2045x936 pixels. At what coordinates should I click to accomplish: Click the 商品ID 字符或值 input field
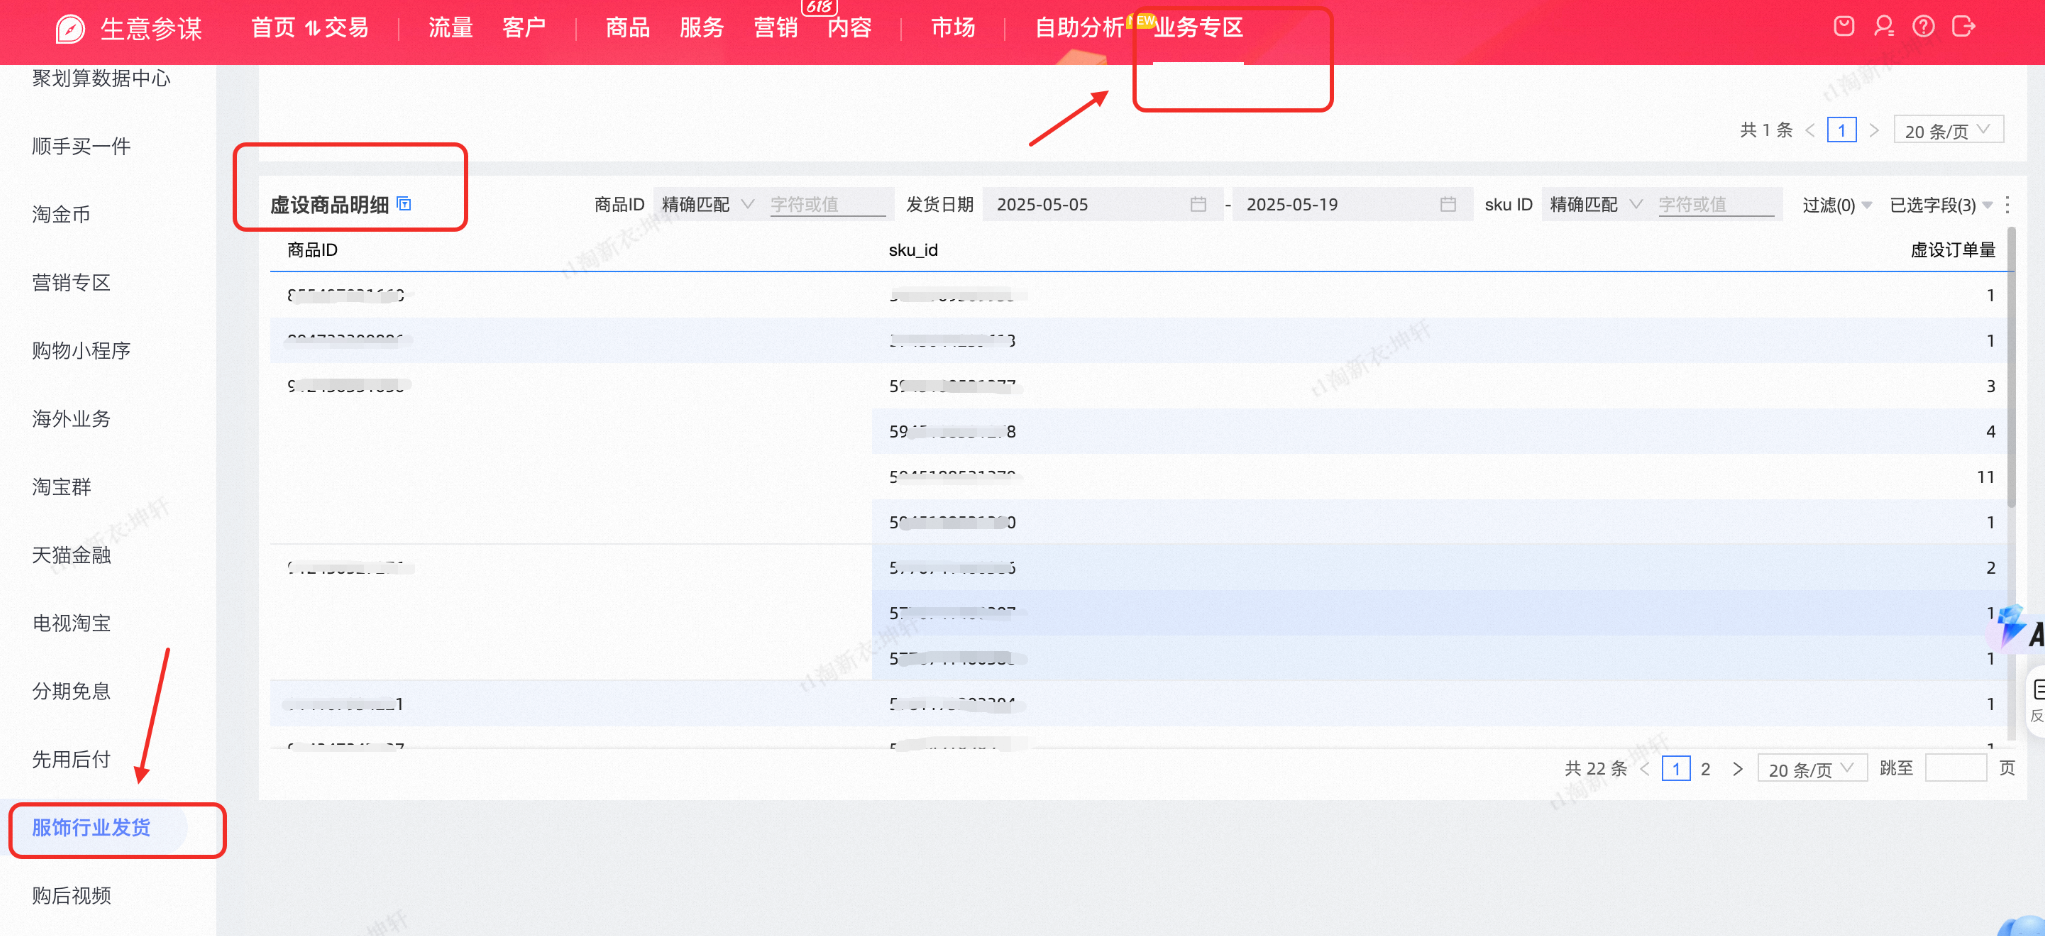[828, 204]
